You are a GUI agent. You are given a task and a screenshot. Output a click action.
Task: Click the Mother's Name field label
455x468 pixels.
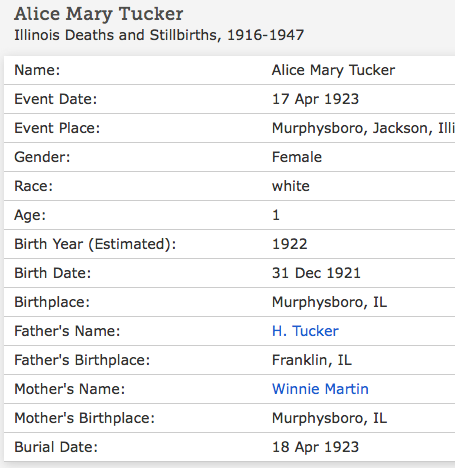[x=69, y=389]
